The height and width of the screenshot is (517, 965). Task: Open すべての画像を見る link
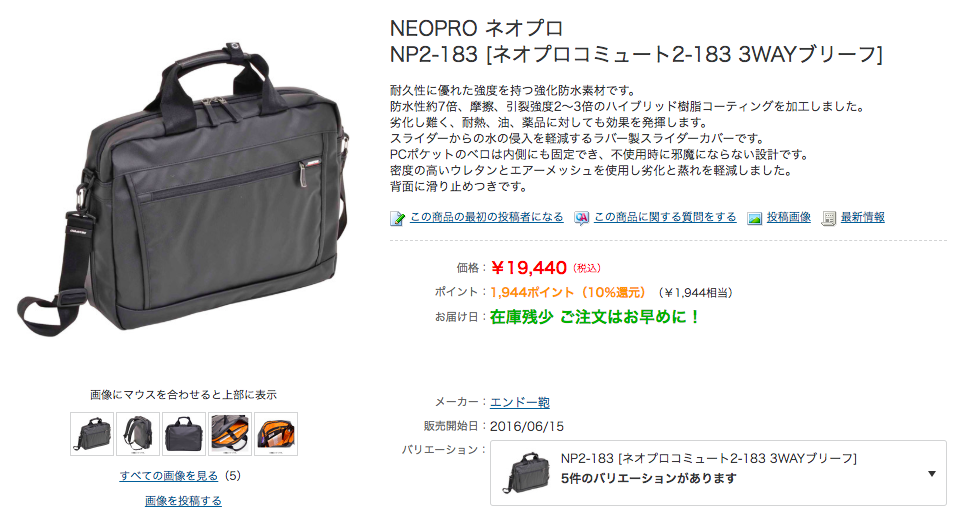[x=169, y=476]
